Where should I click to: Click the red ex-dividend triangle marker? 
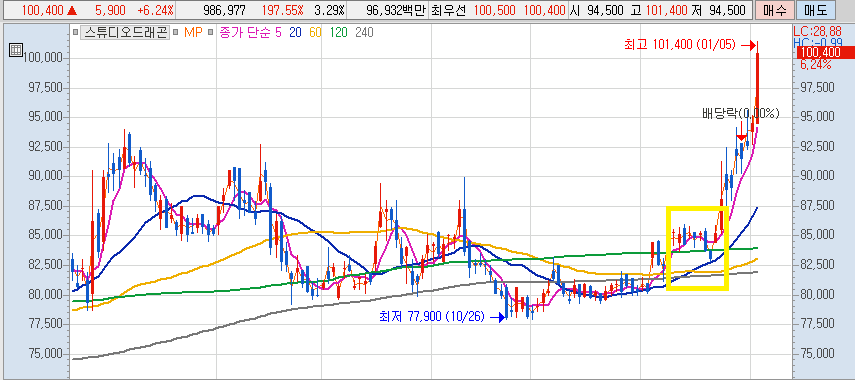pos(741,138)
